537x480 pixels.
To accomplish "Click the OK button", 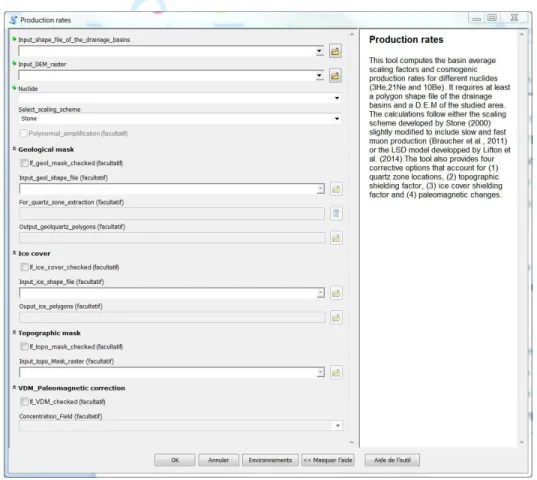I will click(175, 460).
